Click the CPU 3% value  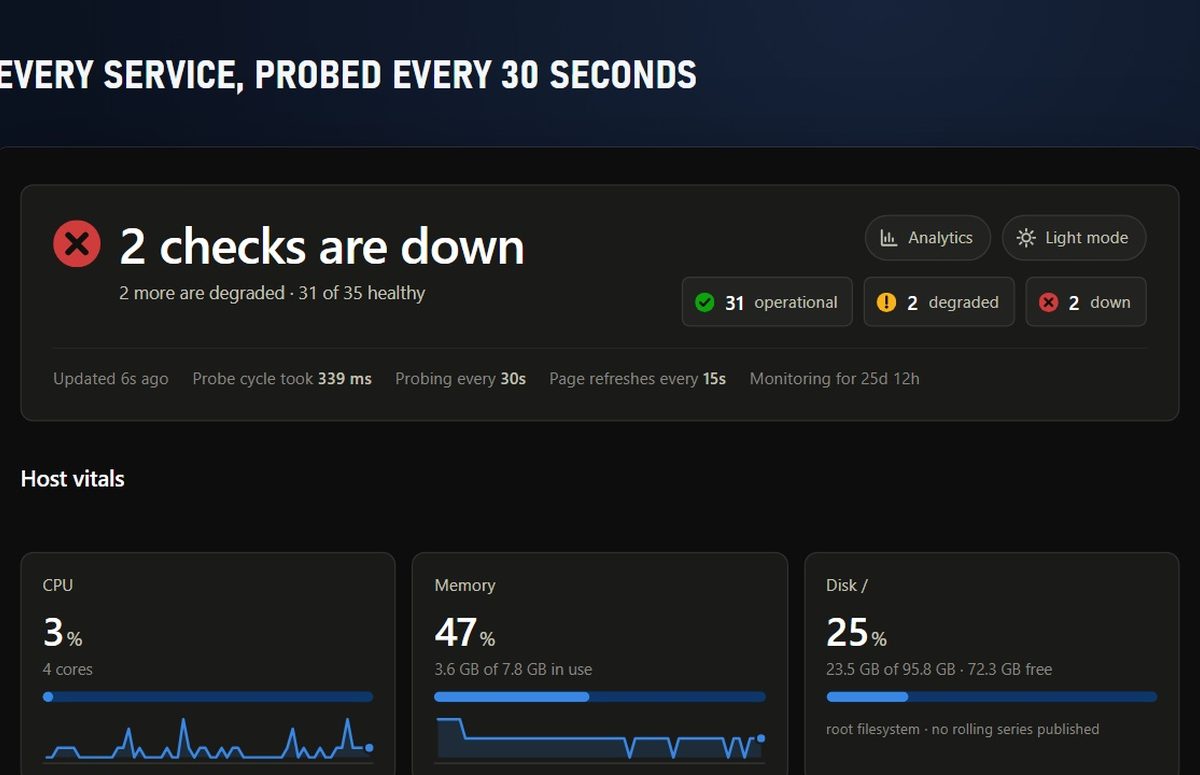point(63,633)
